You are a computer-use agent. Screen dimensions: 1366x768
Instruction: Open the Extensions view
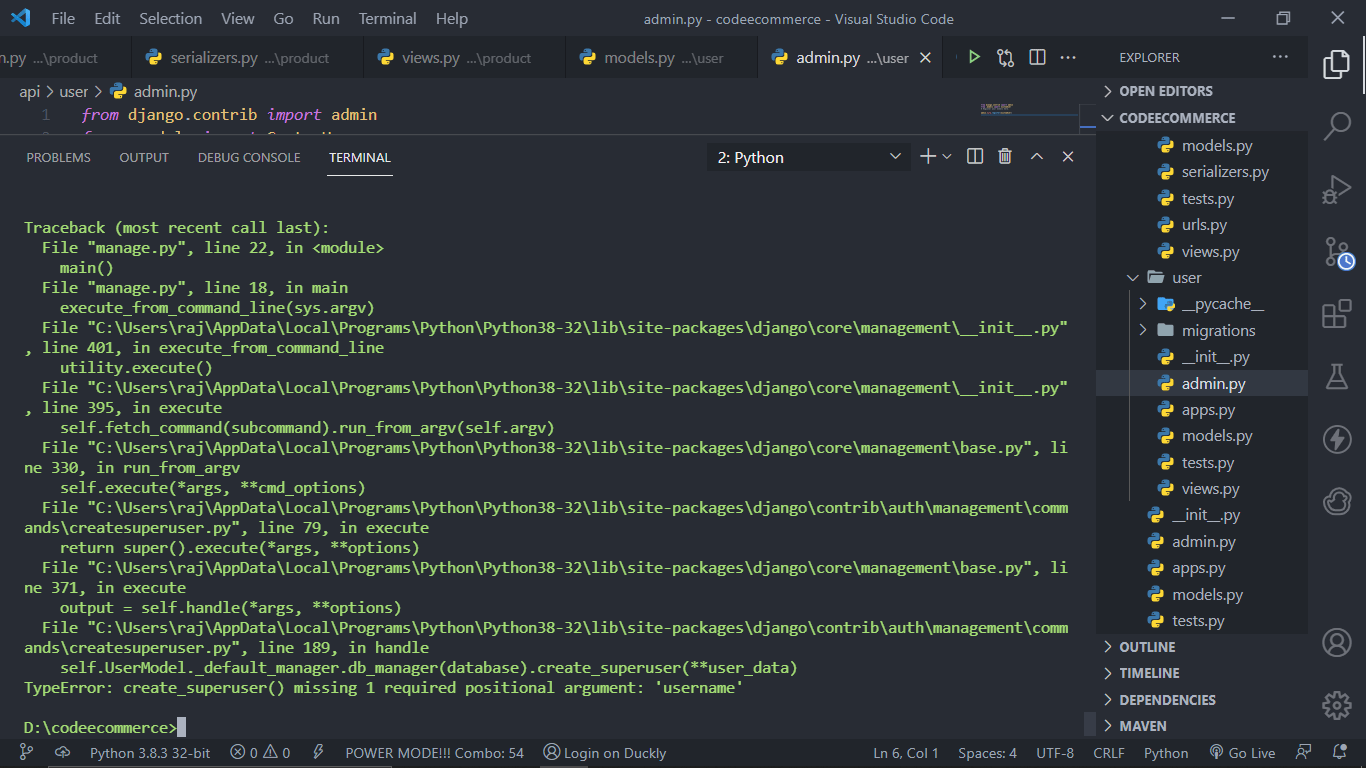coord(1337,314)
